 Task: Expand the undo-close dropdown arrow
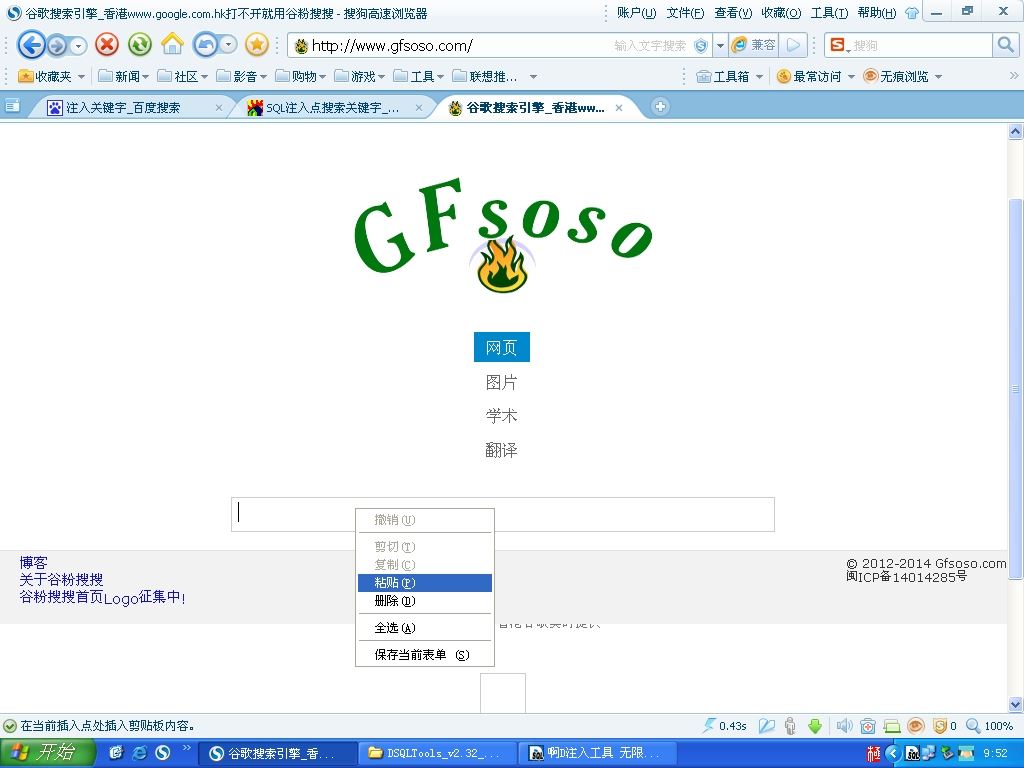(x=228, y=45)
